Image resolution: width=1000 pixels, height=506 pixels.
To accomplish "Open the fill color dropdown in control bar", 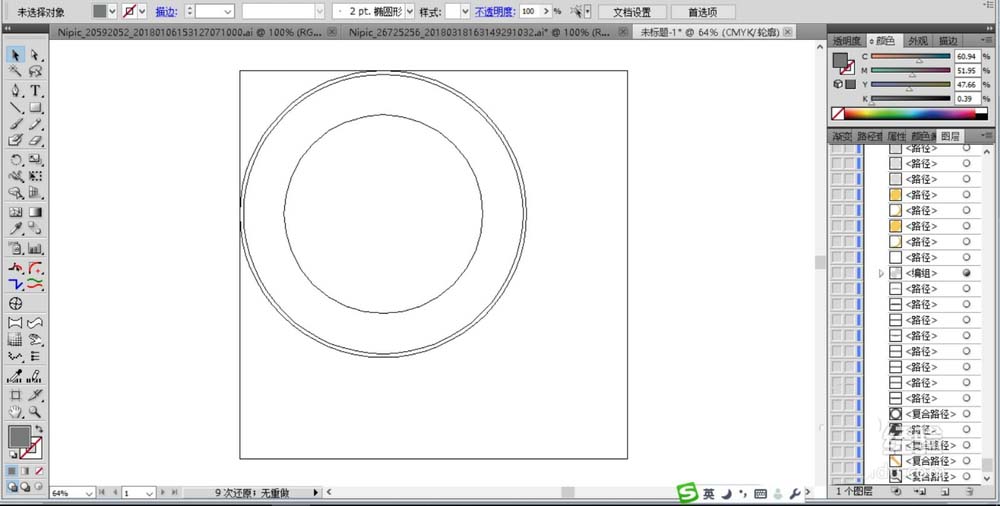I will tap(113, 11).
